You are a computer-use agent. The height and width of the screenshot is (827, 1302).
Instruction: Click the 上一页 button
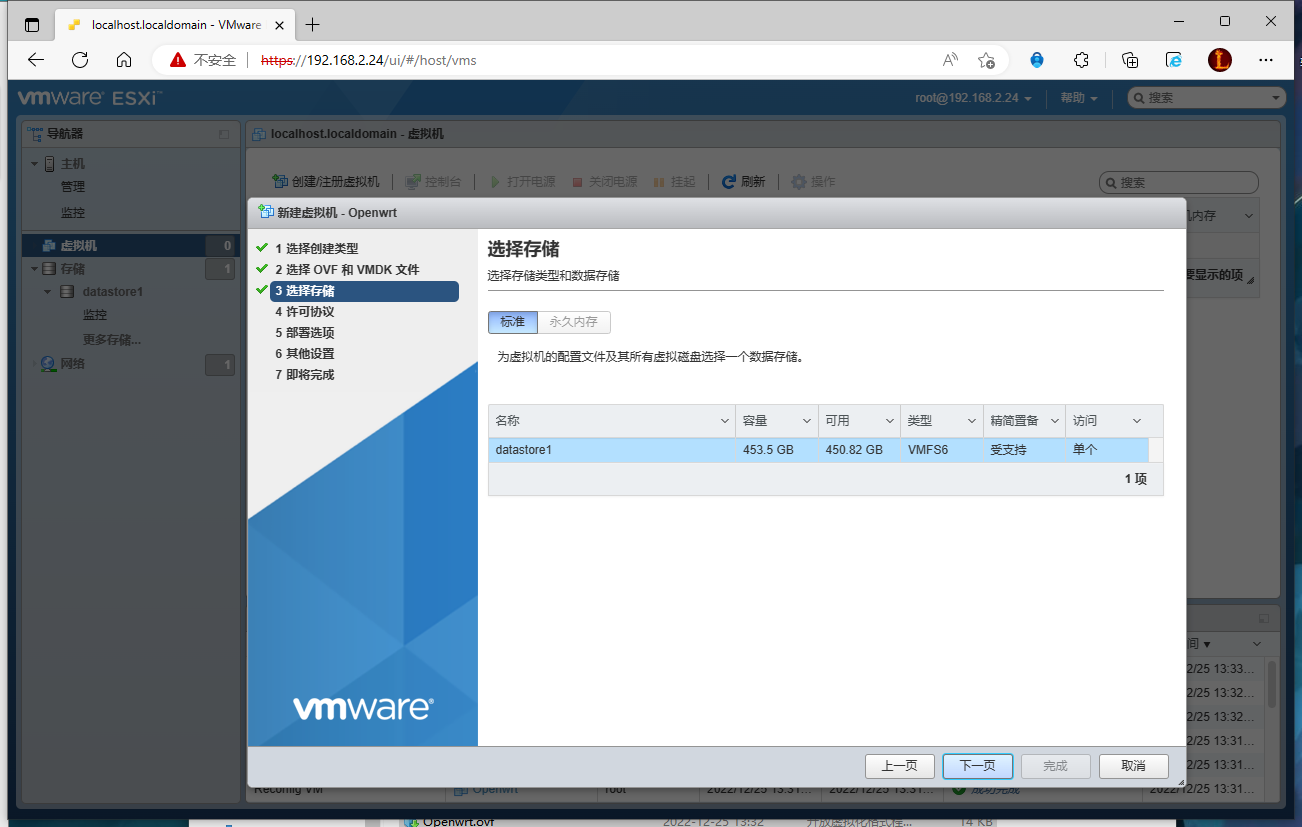coord(899,766)
